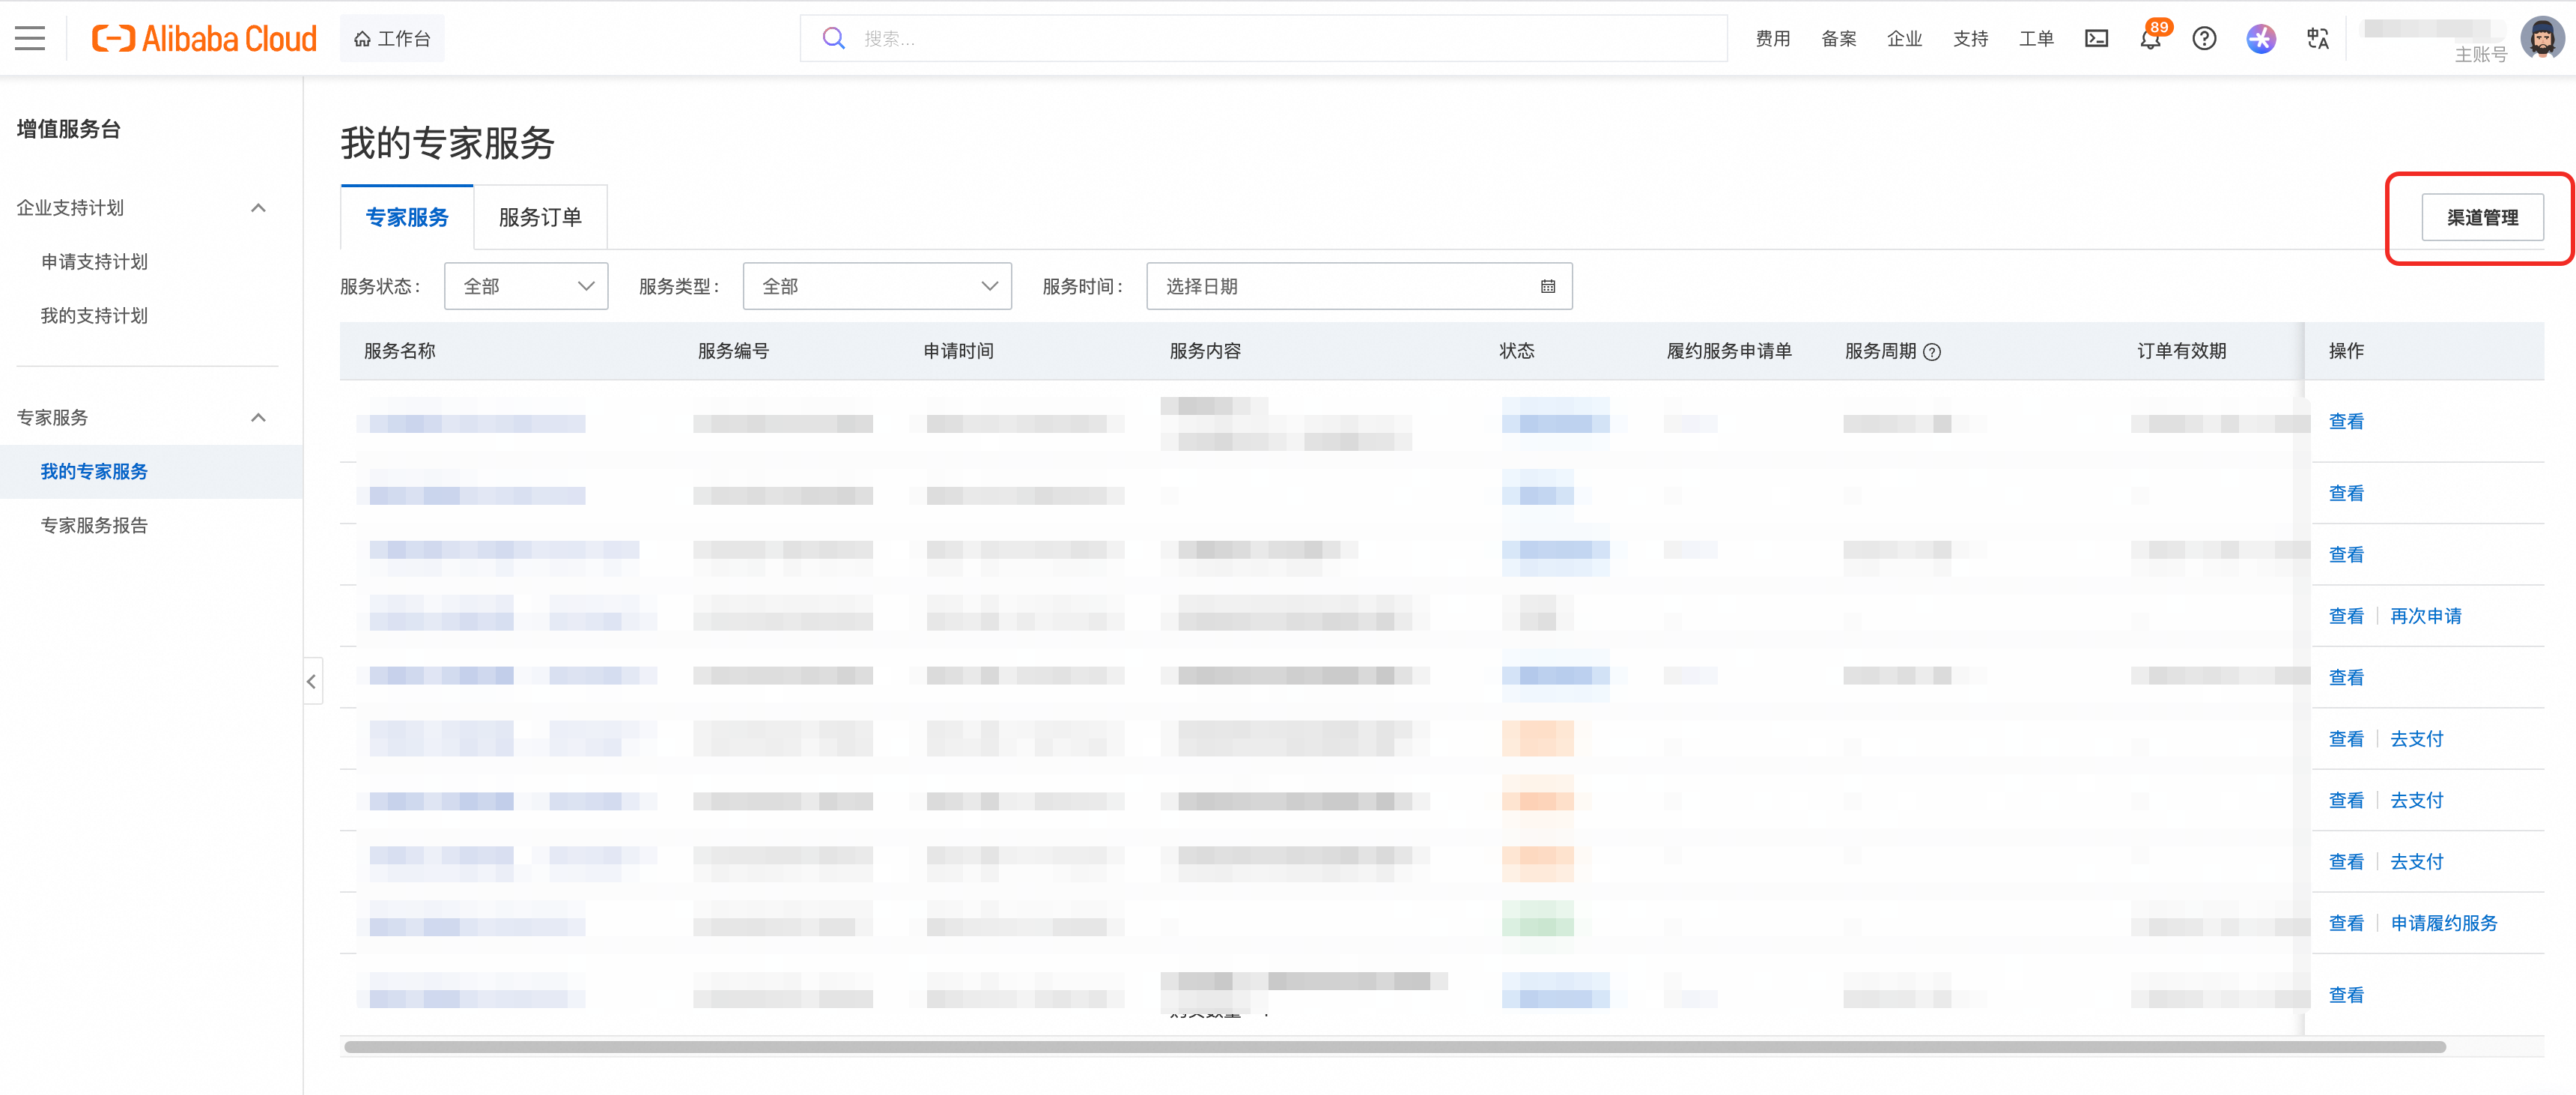Collapse the sidebar with arrow handle
2576x1095 pixels.
(312, 681)
